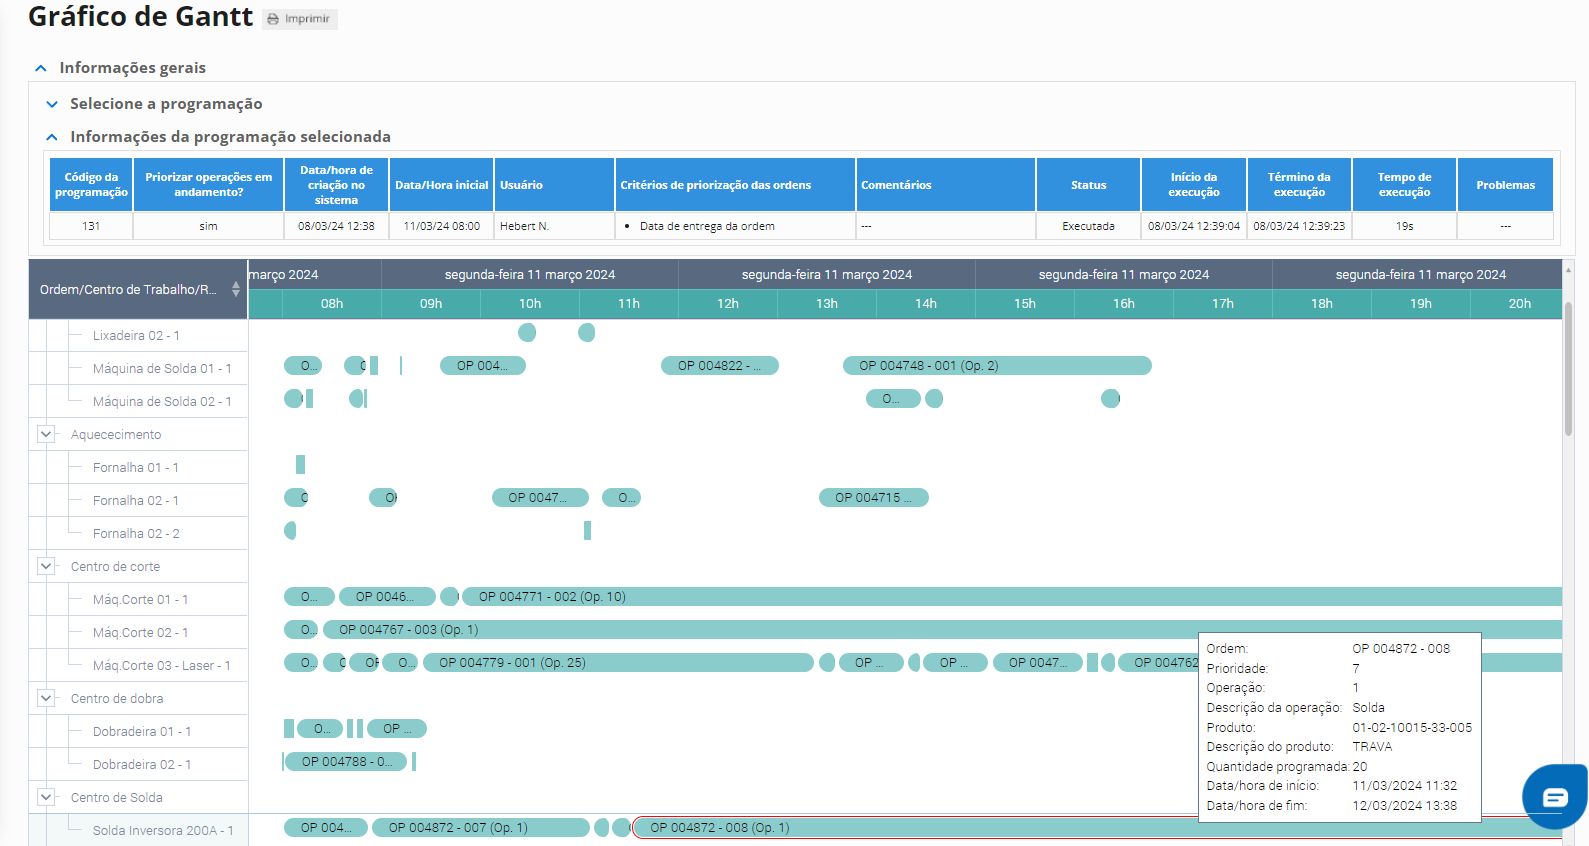Click the vertical scrollbar of the Gantt chart

(x=1568, y=369)
